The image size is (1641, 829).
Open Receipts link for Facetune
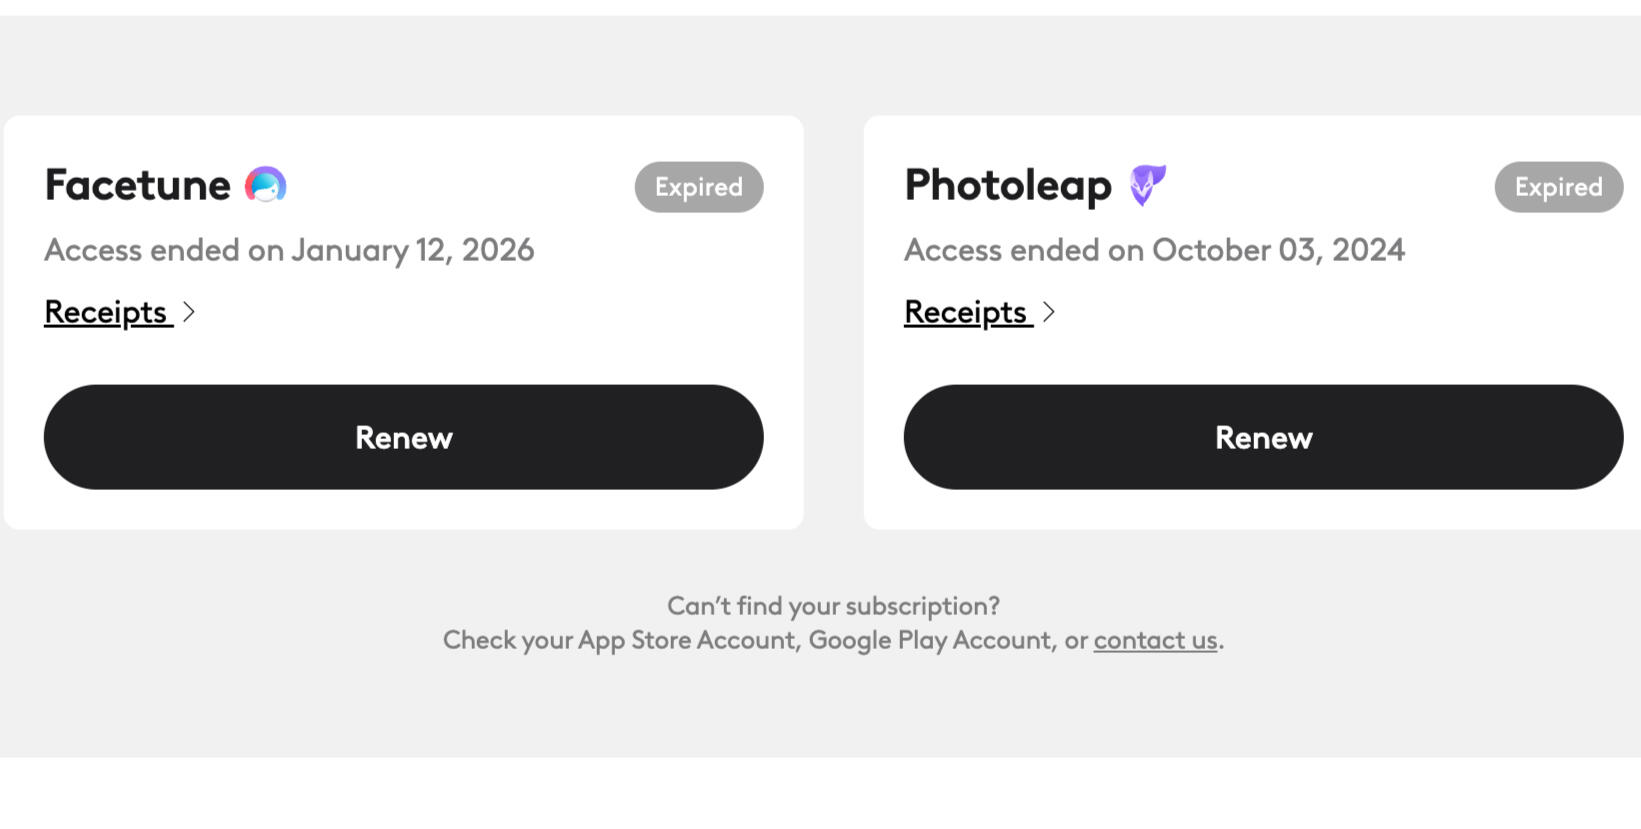[107, 312]
